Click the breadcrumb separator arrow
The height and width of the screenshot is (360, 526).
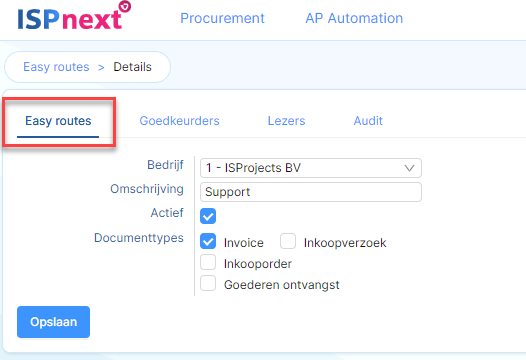(x=101, y=67)
